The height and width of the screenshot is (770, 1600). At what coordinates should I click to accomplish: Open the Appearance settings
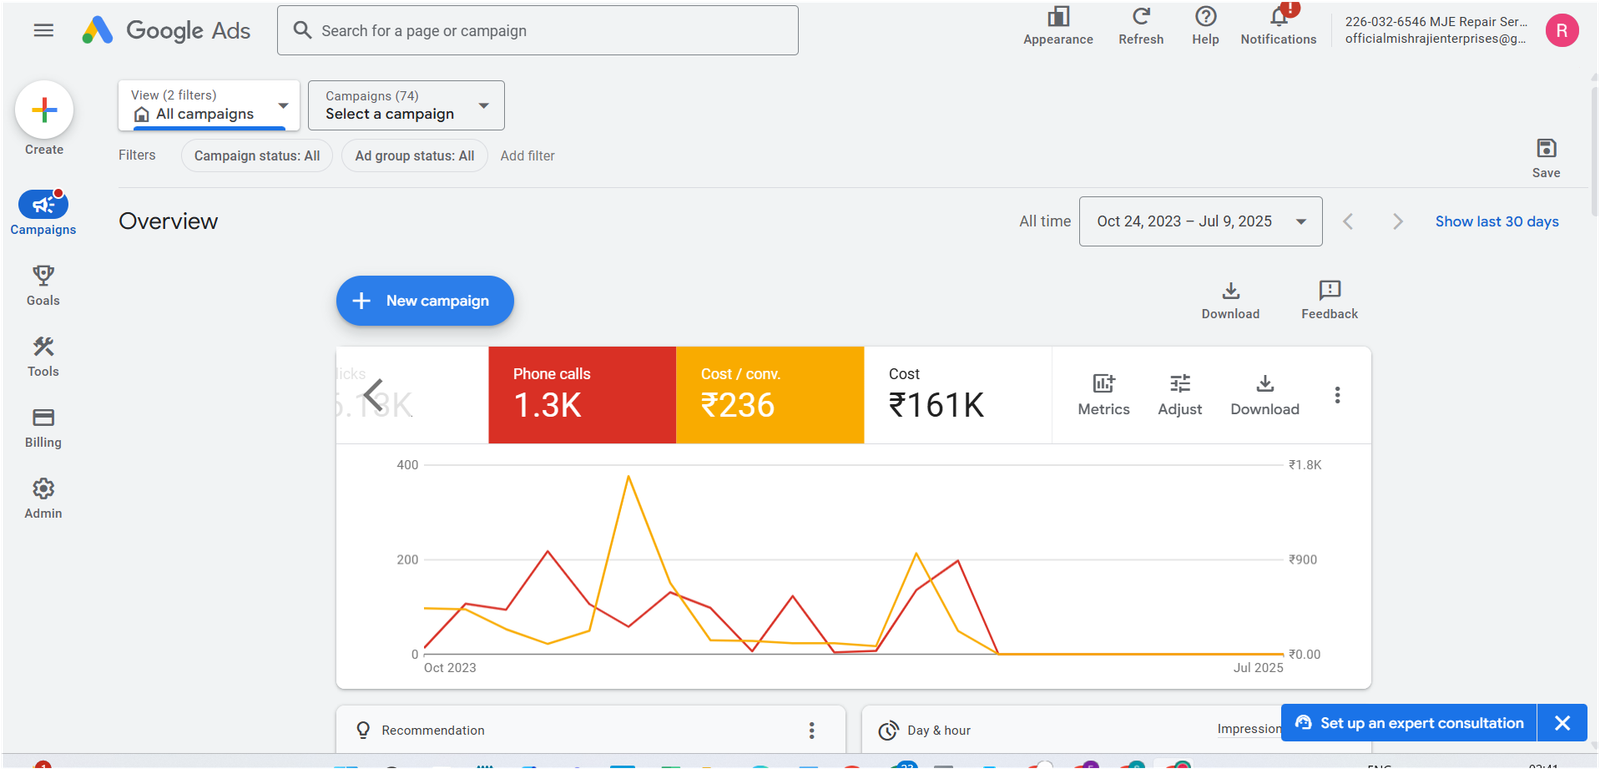click(x=1058, y=26)
